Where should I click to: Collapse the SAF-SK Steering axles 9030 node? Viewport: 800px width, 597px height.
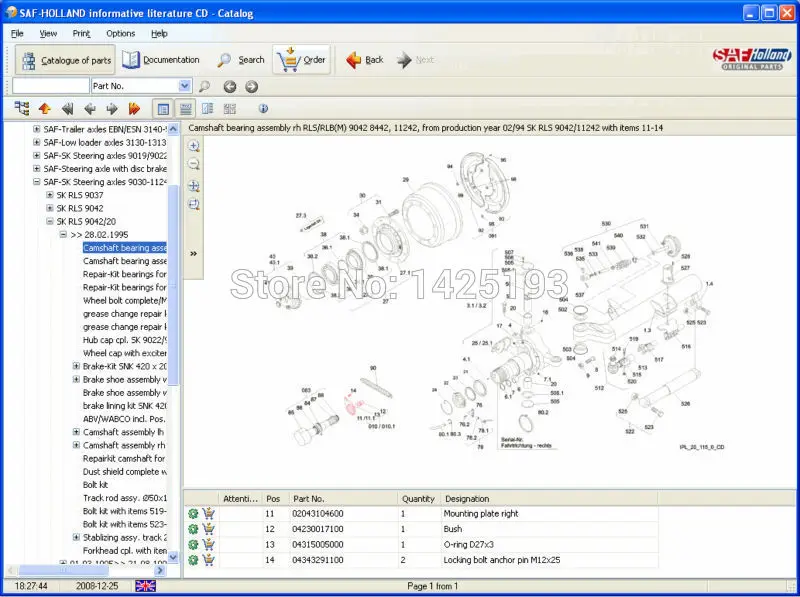pyautogui.click(x=37, y=182)
